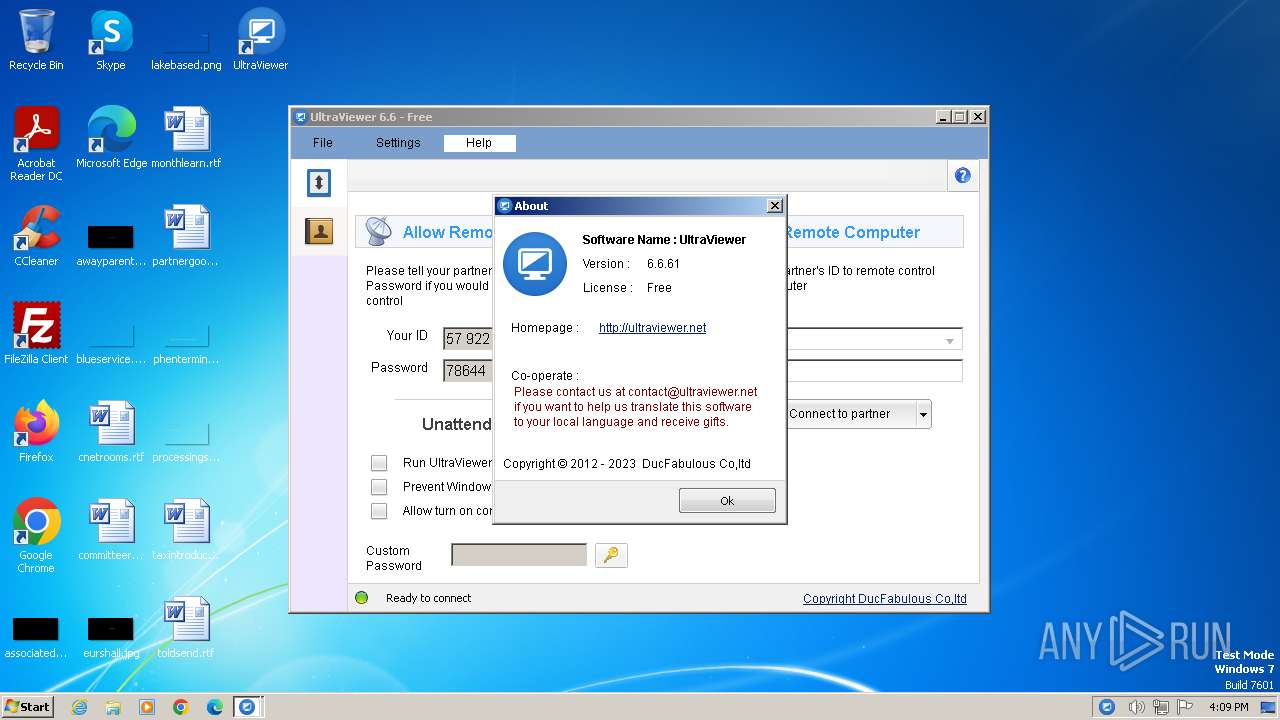Tick the Prevent Windows checkbox
The width and height of the screenshot is (1280, 720).
pos(379,487)
